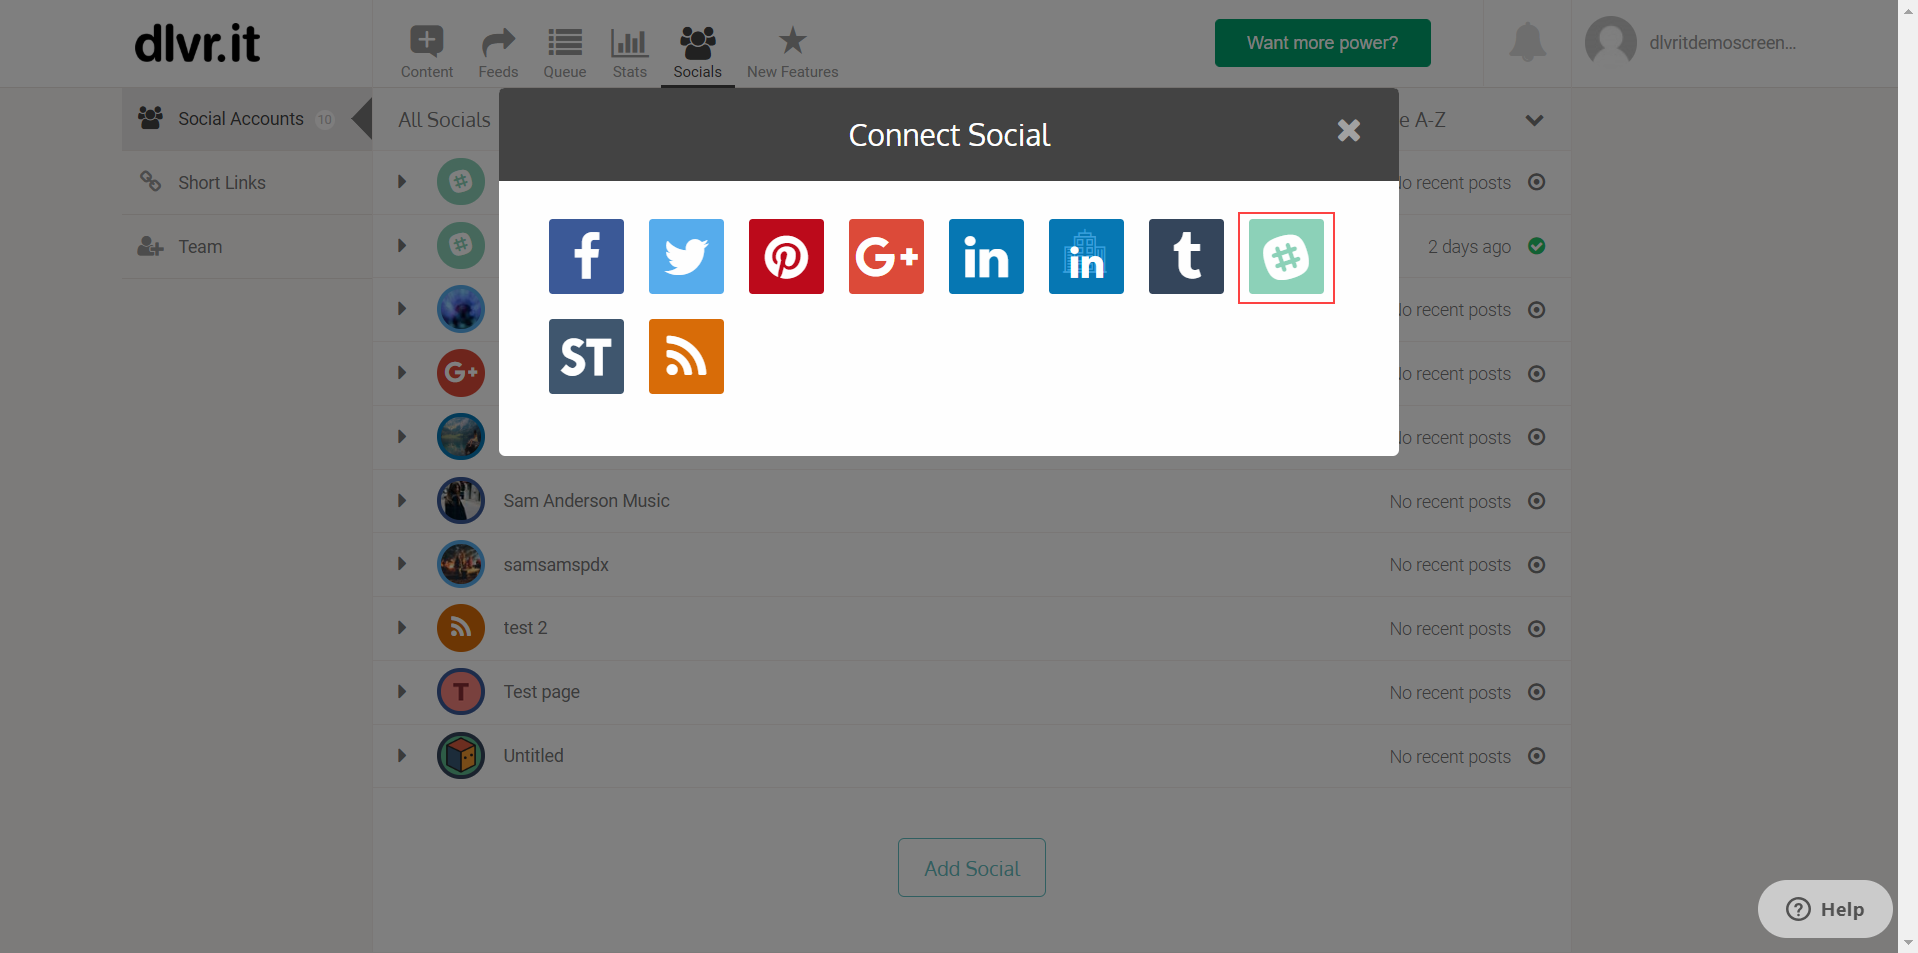Screen dimensions: 1918x953
Task: Click the Want more power? button
Action: [x=1322, y=43]
